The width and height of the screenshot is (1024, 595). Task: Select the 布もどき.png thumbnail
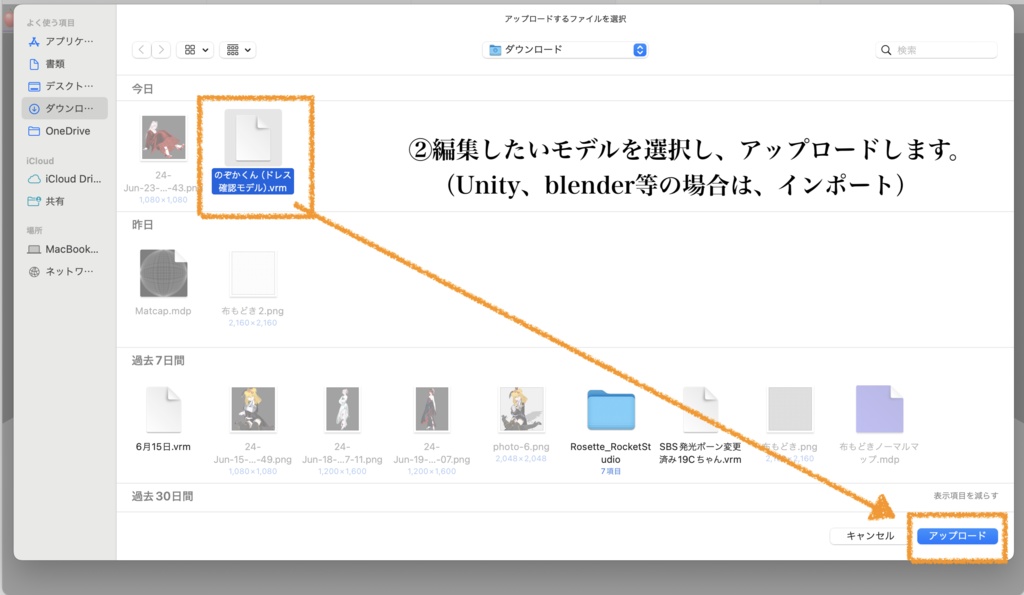coord(790,409)
